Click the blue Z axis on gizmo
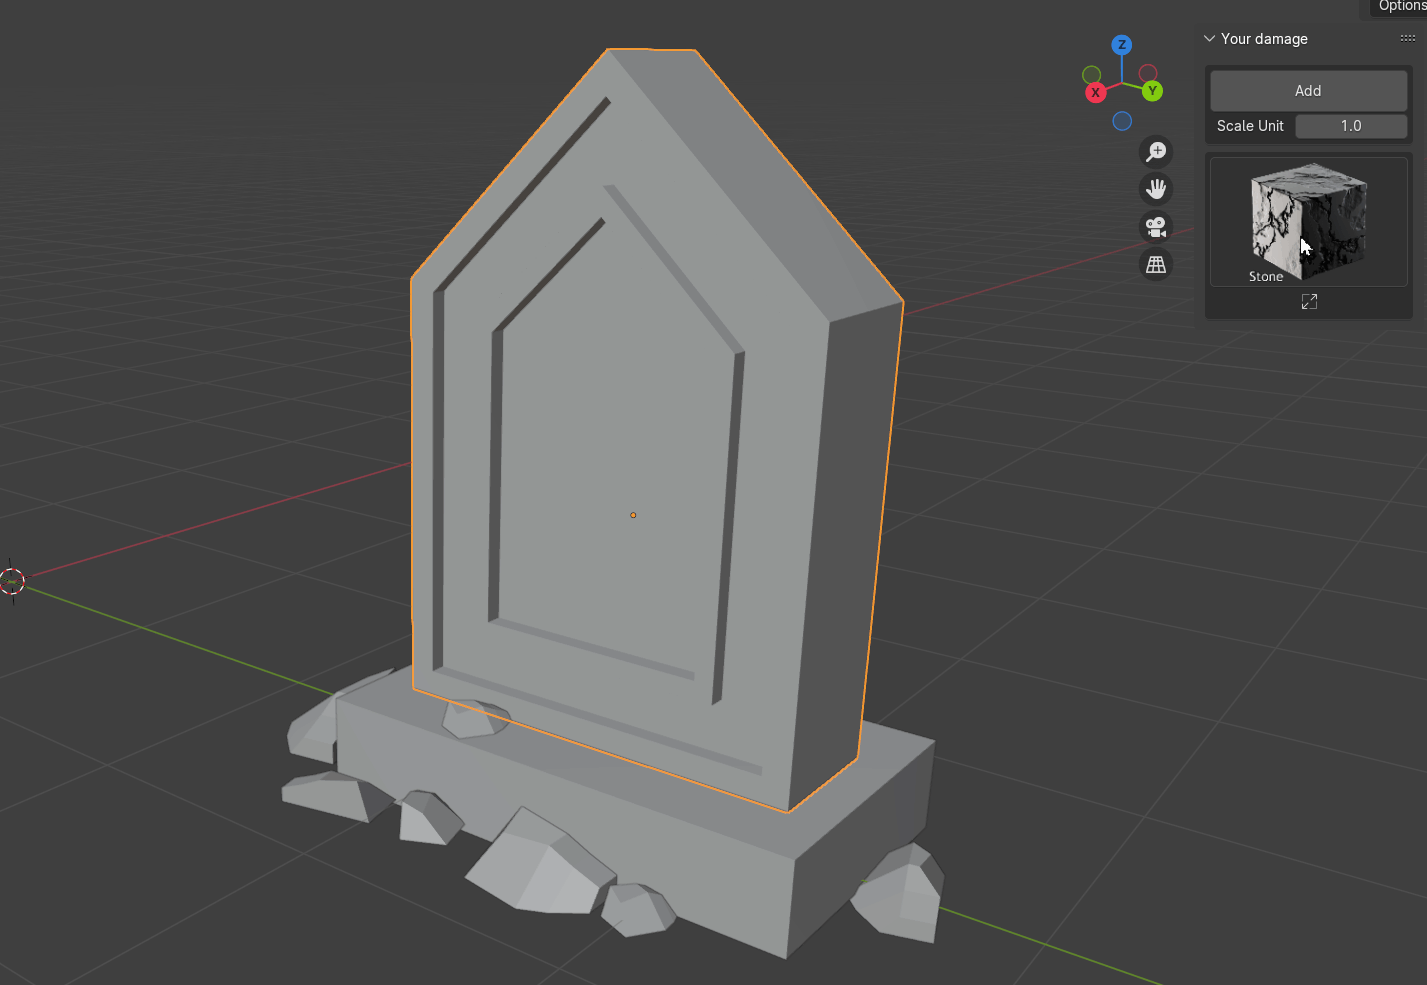The height and width of the screenshot is (985, 1427). [1122, 45]
